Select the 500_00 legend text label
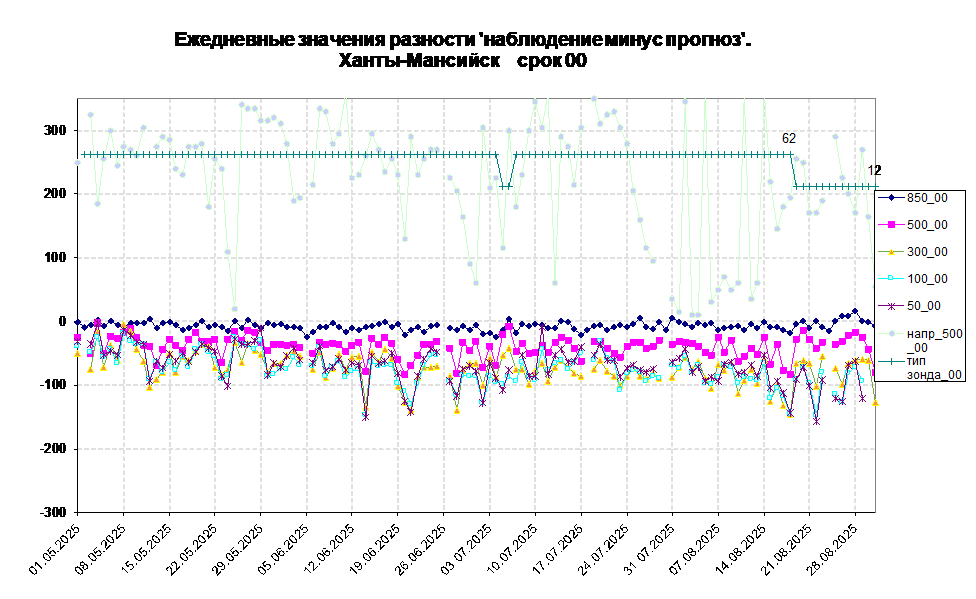Screen dimensions: 976x599 (x=927, y=225)
